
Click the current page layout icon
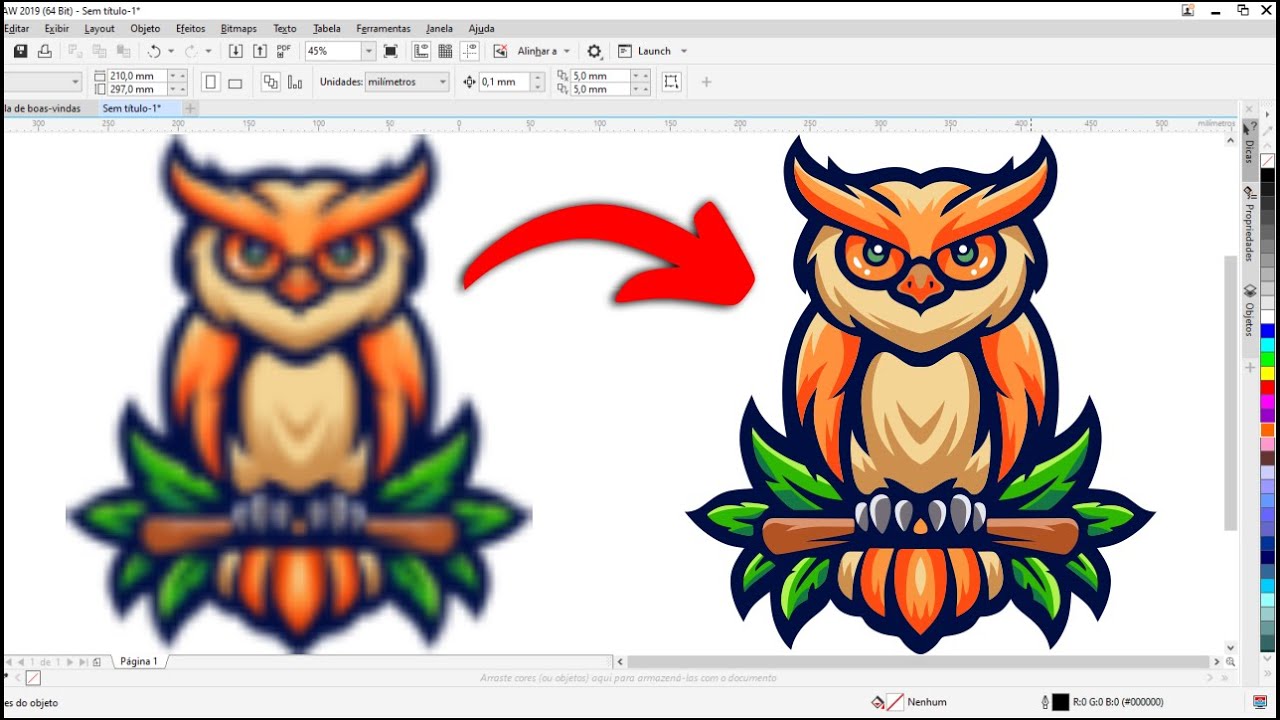(295, 82)
